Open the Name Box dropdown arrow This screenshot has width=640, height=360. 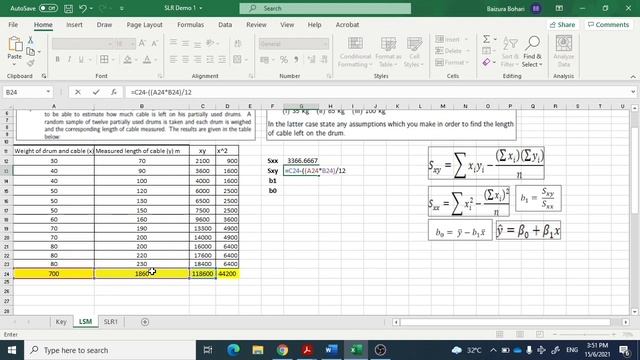[48, 92]
